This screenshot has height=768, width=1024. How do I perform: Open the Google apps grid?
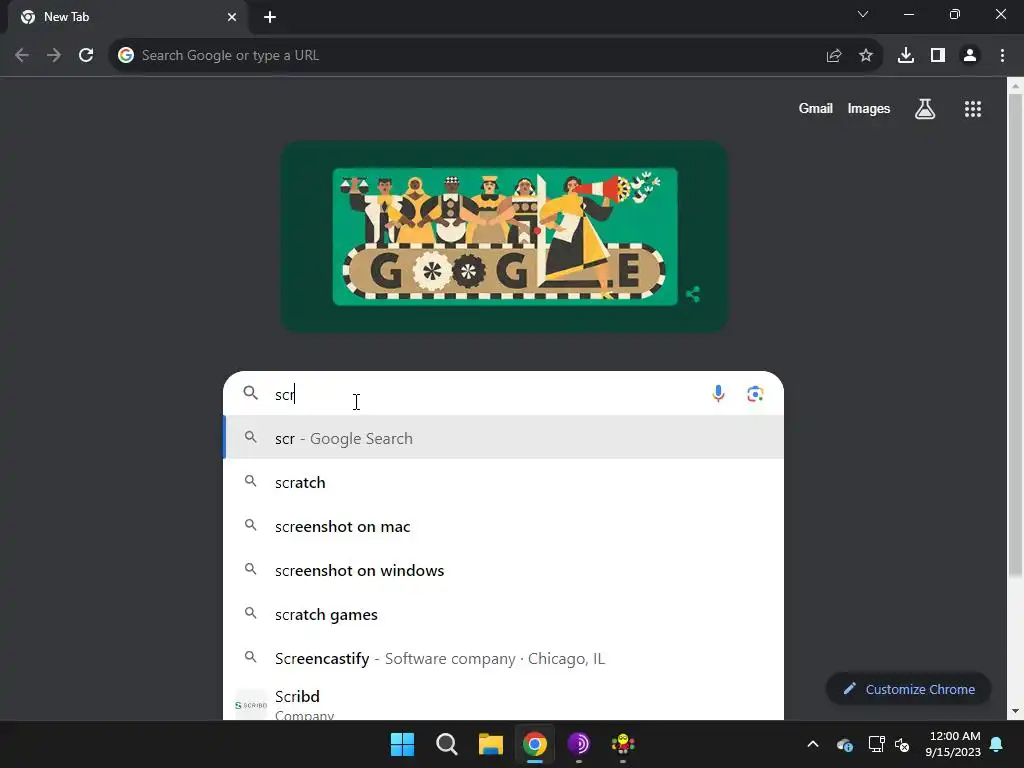[973, 109]
